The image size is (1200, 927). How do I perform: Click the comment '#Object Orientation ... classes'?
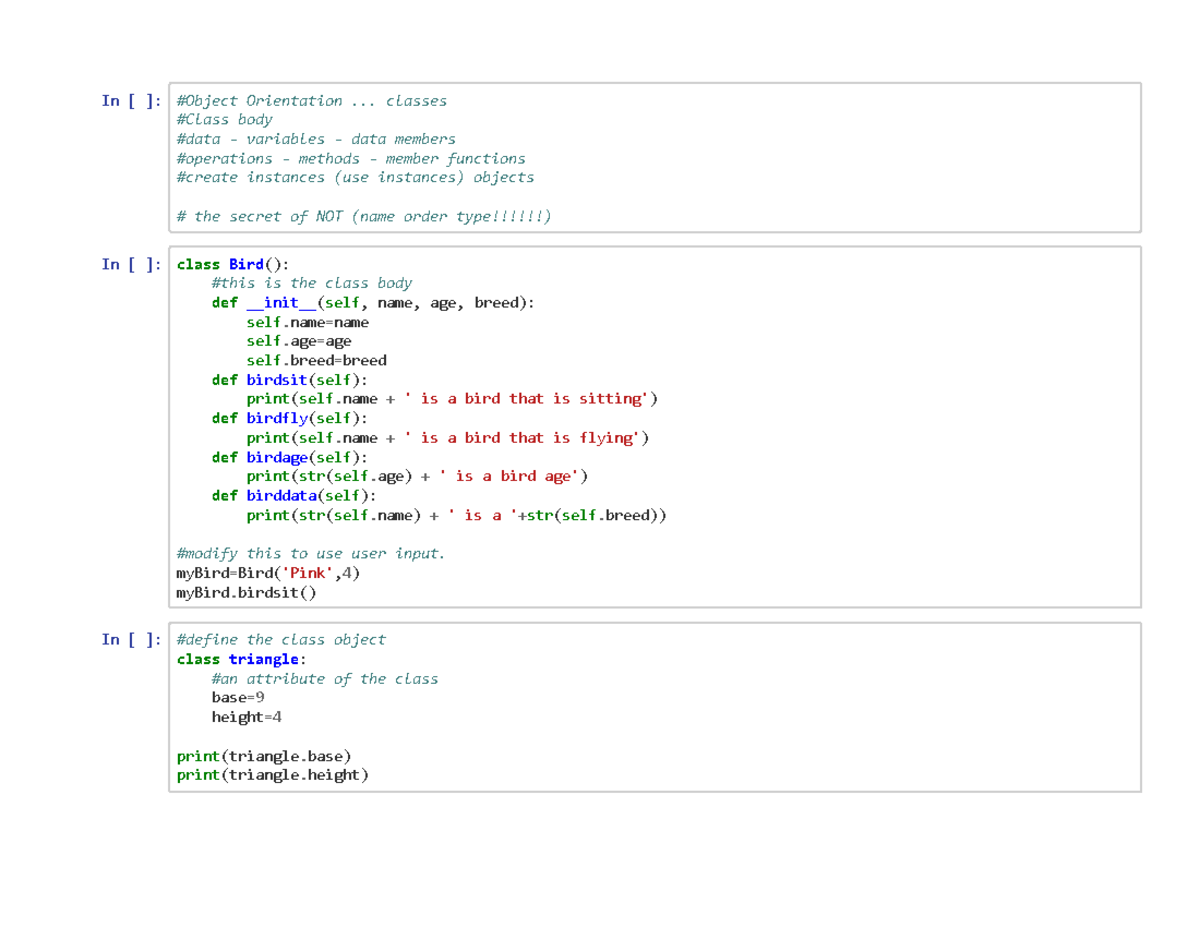310,100
